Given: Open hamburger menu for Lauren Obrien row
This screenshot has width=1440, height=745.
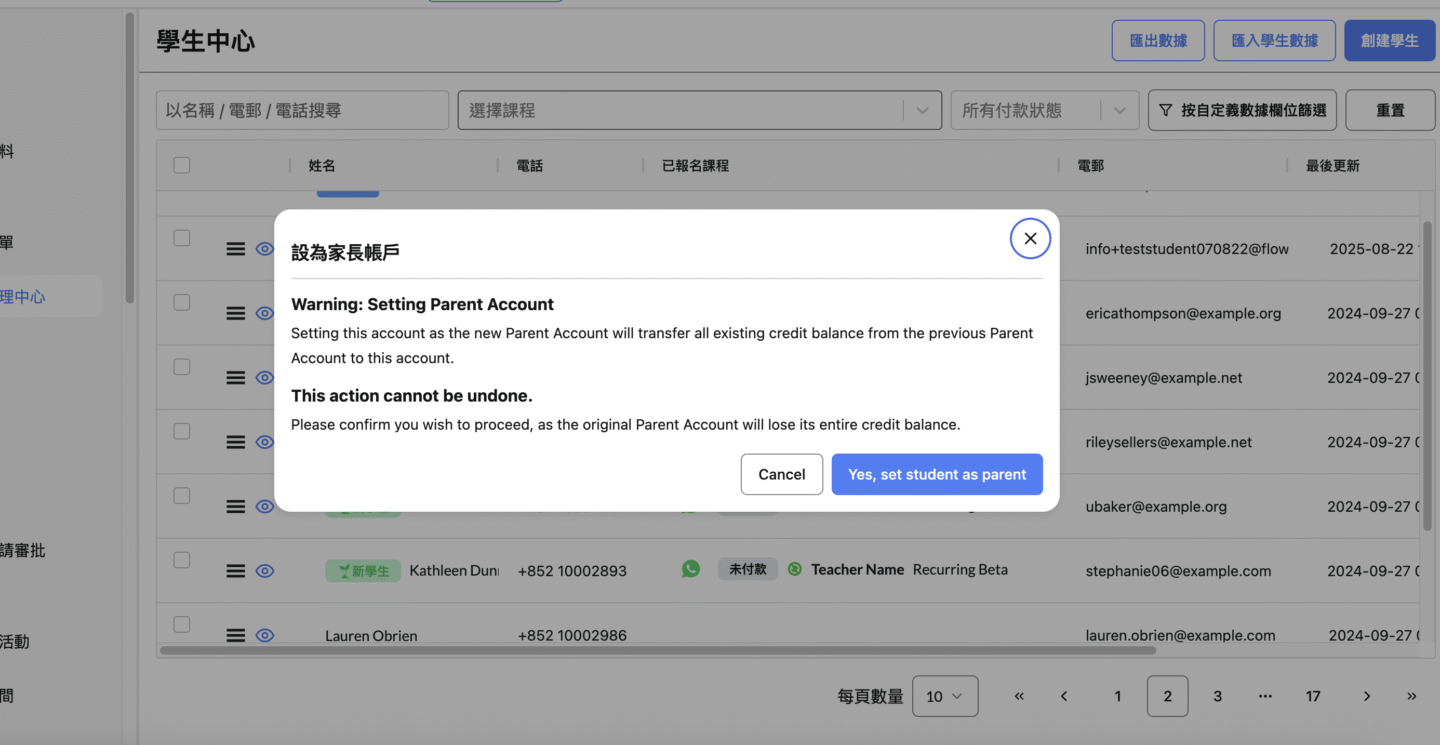Looking at the screenshot, I should point(236,635).
